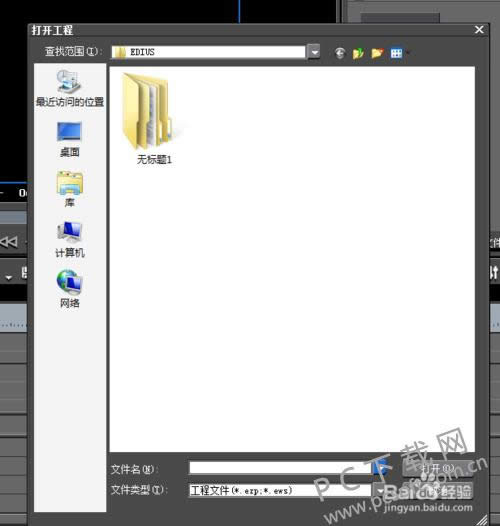Click the 文件名 filename input field

281,468
